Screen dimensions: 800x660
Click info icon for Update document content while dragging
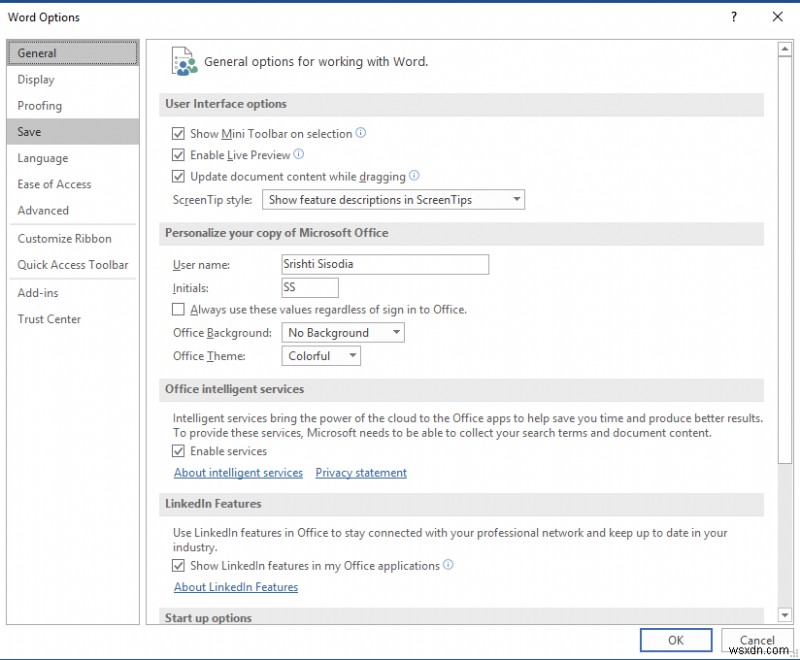point(416,176)
